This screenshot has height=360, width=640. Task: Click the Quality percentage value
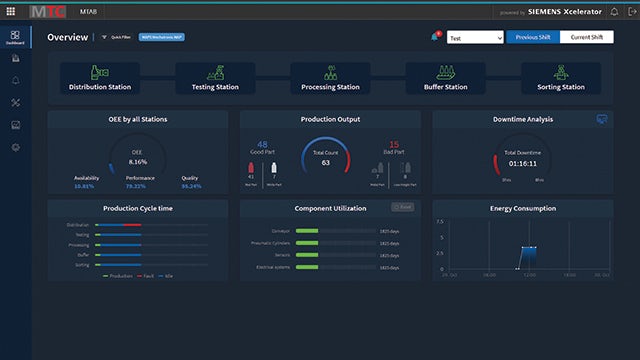(x=191, y=186)
